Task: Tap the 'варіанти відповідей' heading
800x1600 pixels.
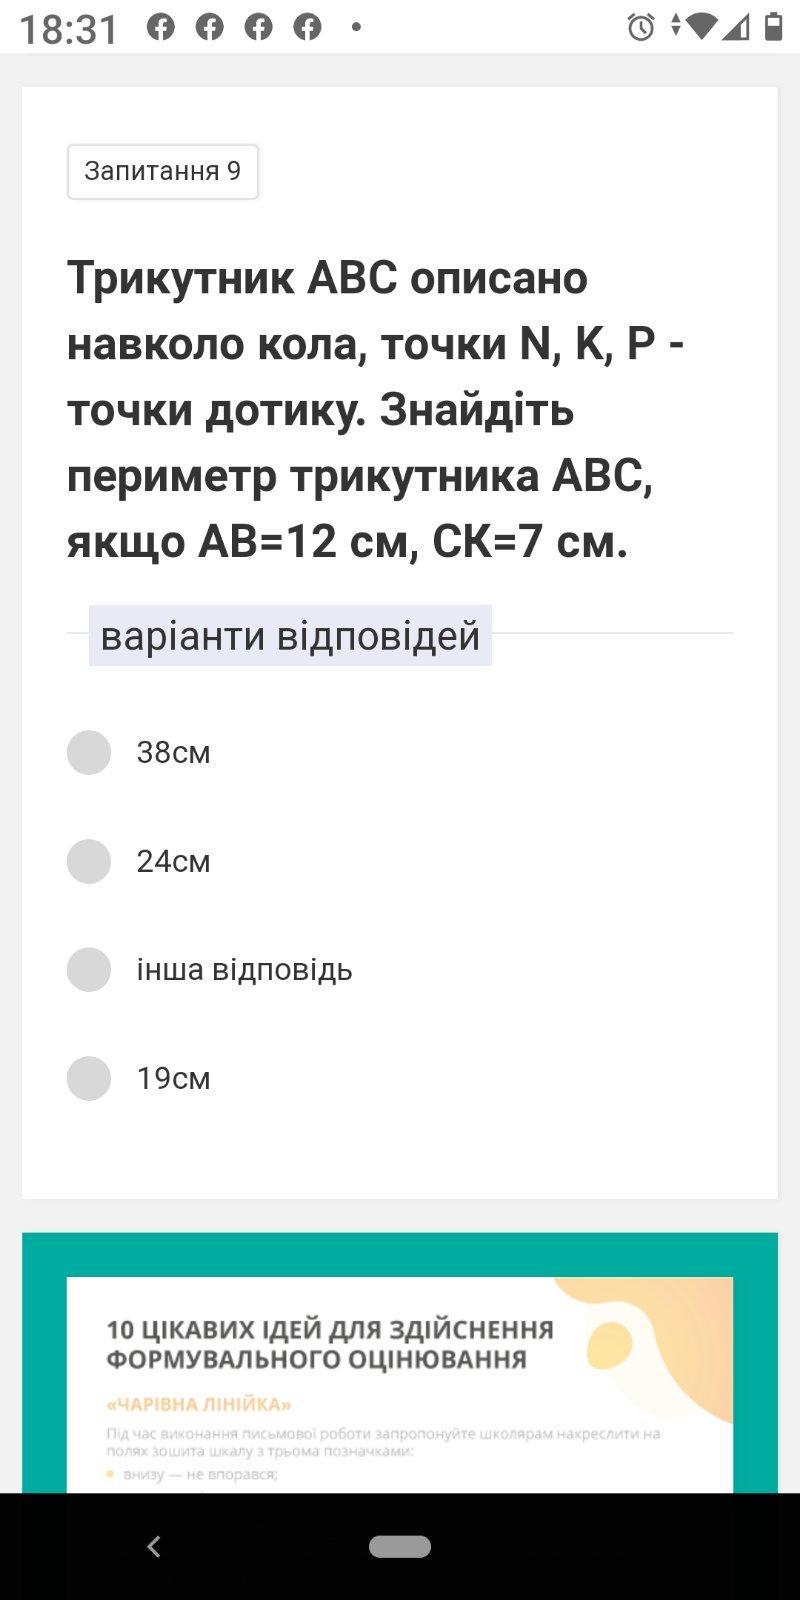Action: click(x=290, y=636)
